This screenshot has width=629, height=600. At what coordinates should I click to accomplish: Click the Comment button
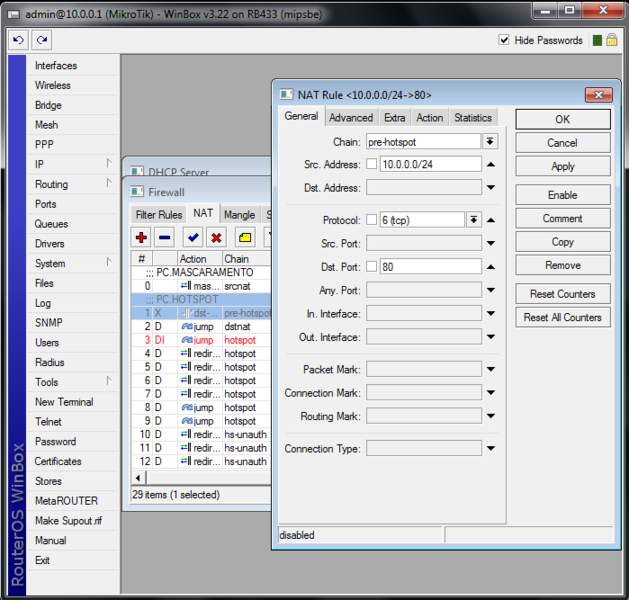pos(563,219)
